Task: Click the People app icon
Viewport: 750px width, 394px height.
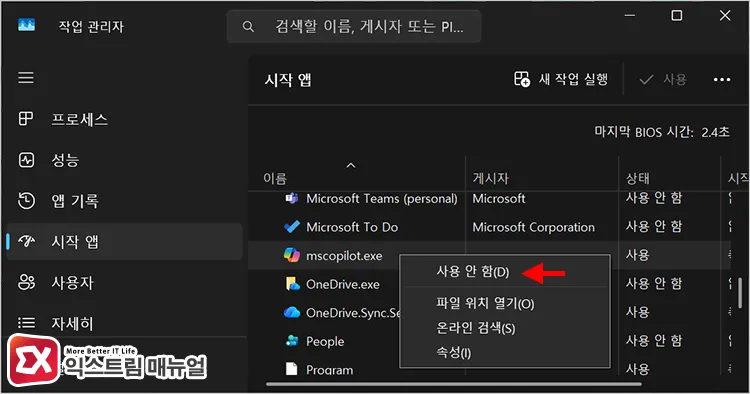Action: pyautogui.click(x=292, y=341)
